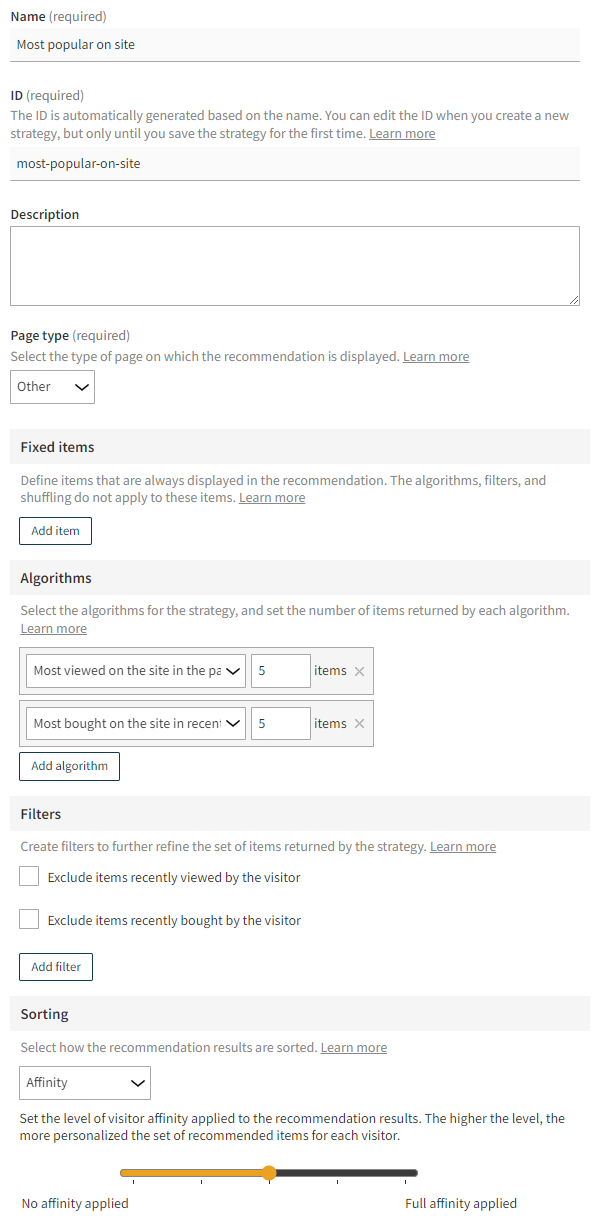Viewport: 600px width, 1221px height.
Task: Open the Page type dropdown showing Other
Action: pyautogui.click(x=52, y=386)
